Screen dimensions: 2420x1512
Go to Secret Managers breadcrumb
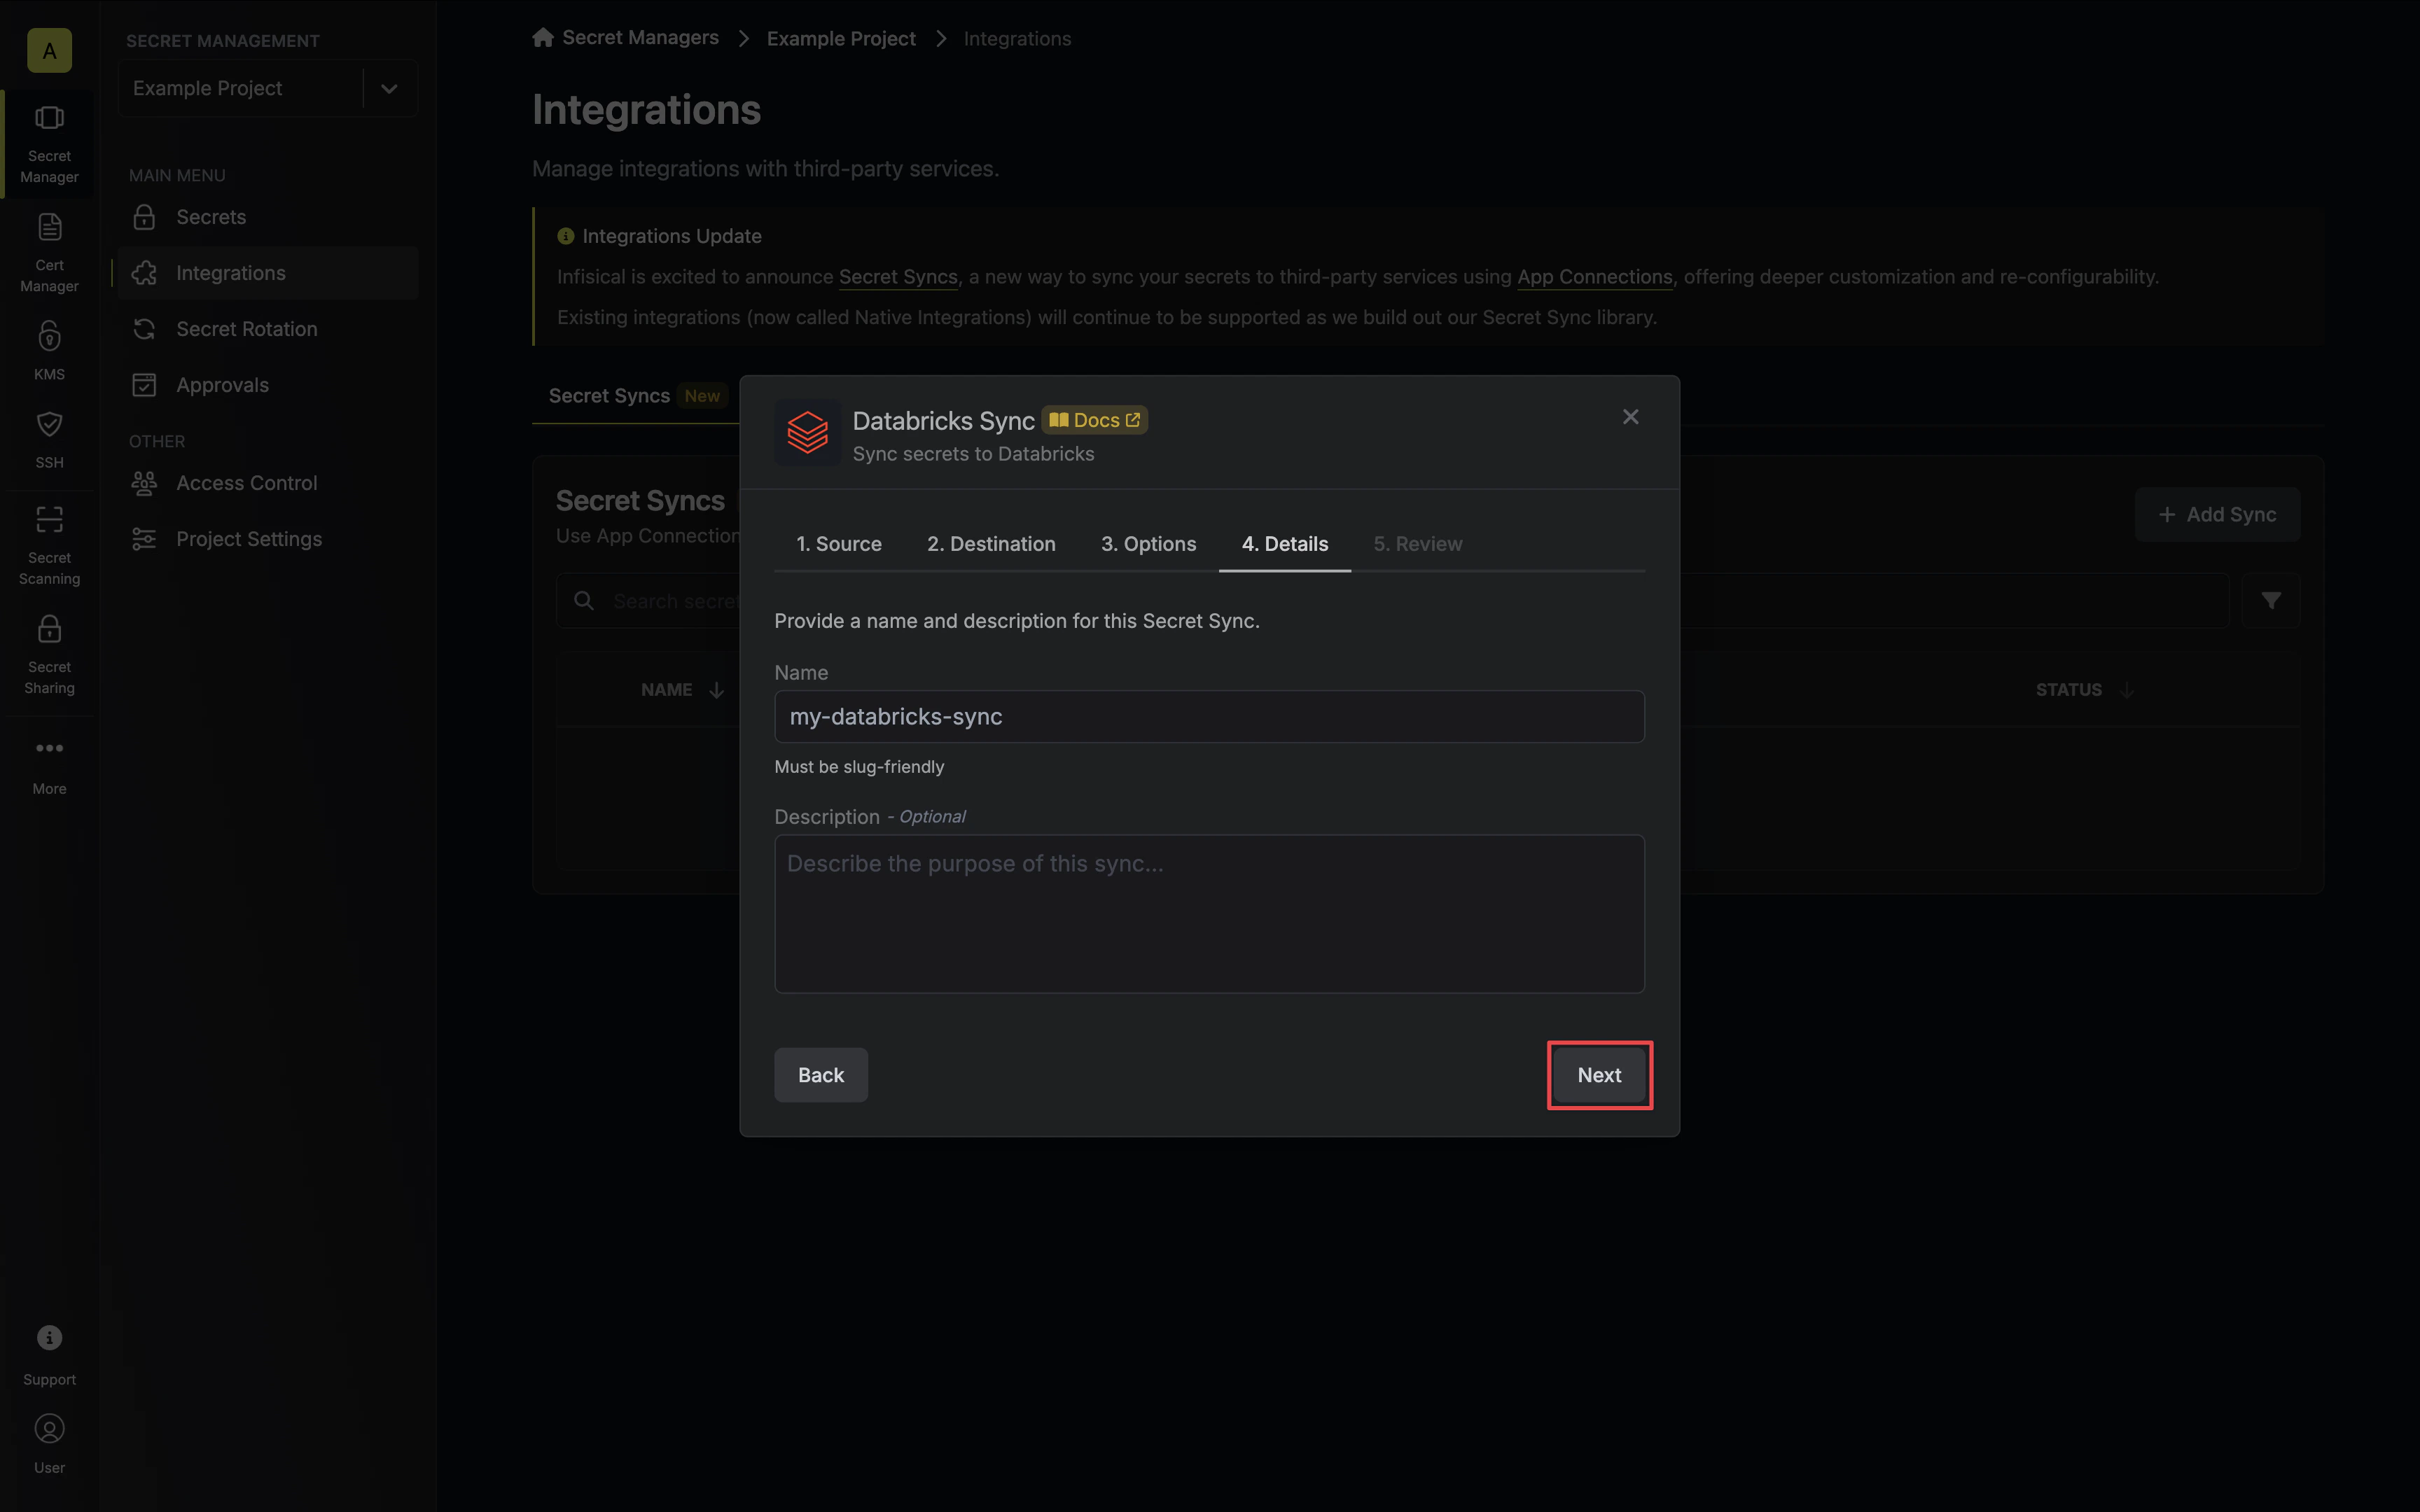640,37
